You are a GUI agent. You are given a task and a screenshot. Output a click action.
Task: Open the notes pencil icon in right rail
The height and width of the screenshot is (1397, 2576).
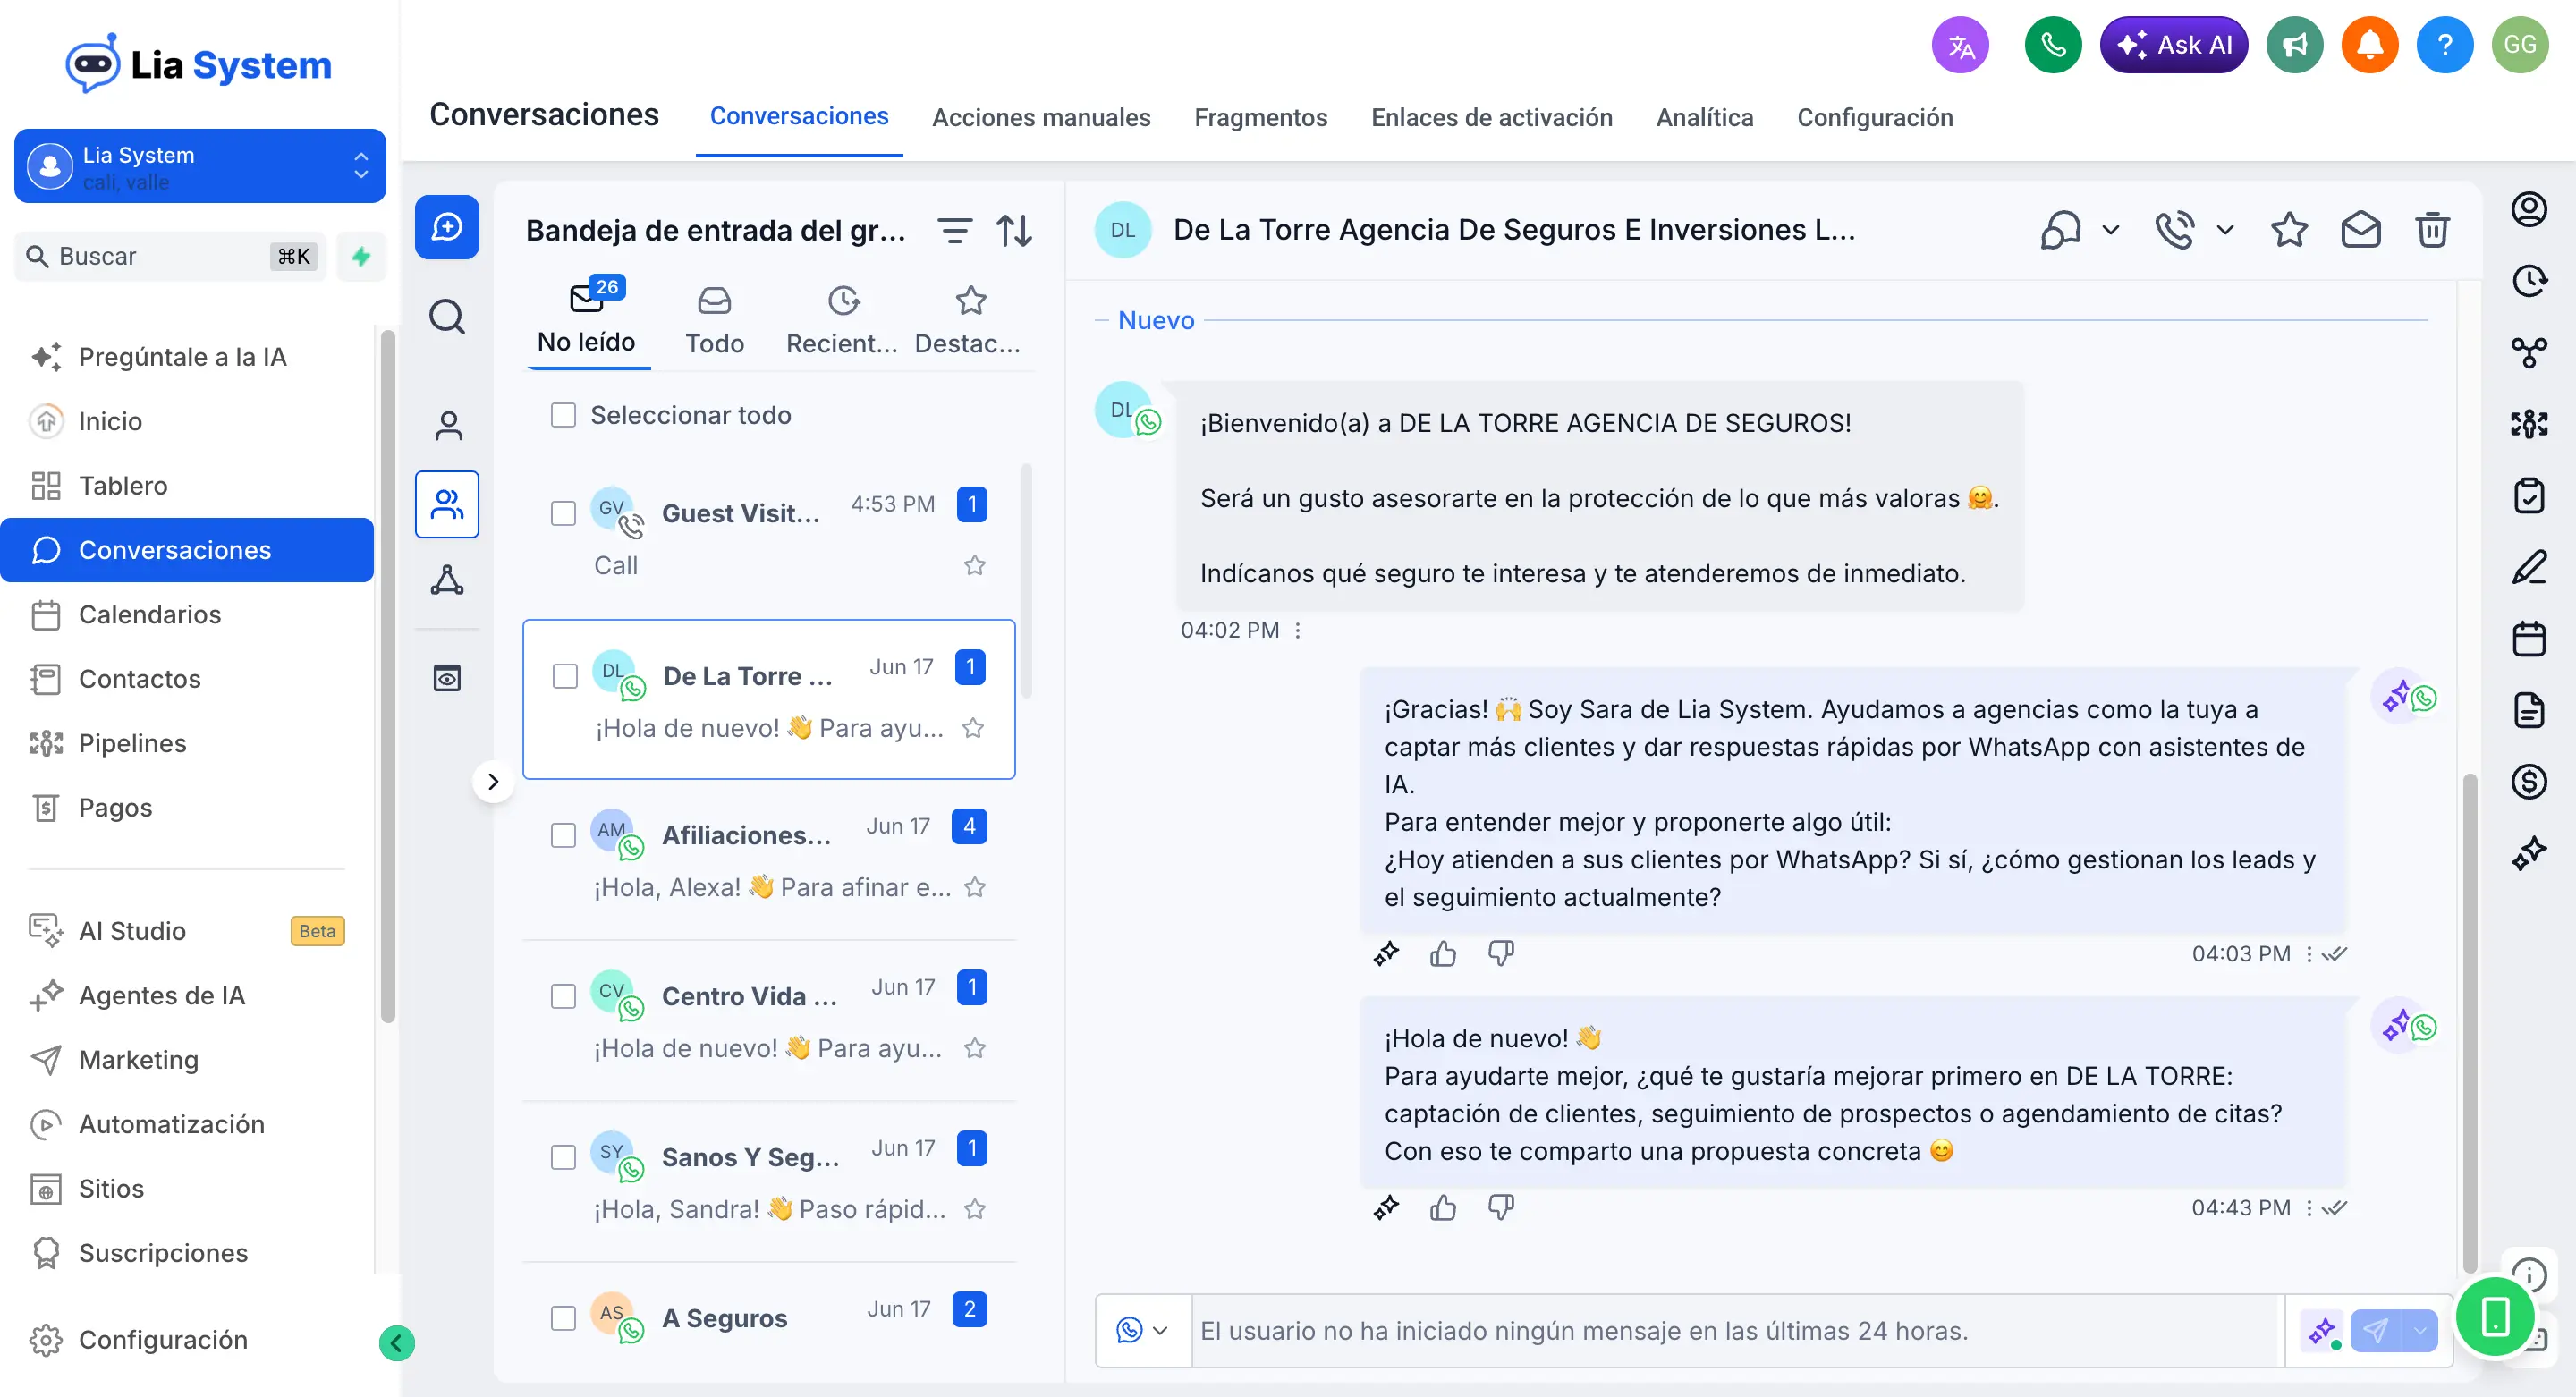click(2529, 567)
